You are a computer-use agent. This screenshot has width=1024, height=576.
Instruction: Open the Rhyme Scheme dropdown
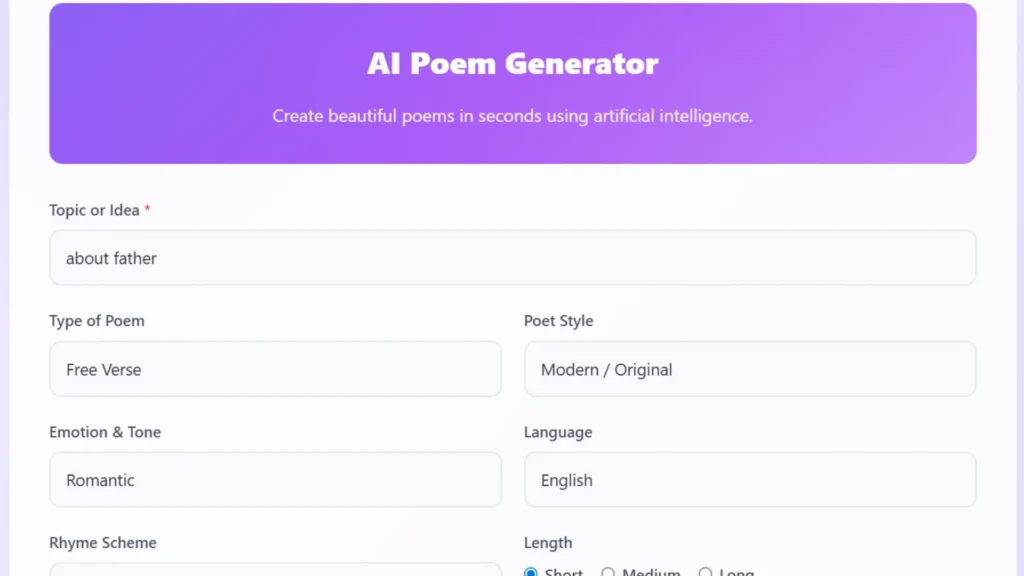(x=275, y=570)
